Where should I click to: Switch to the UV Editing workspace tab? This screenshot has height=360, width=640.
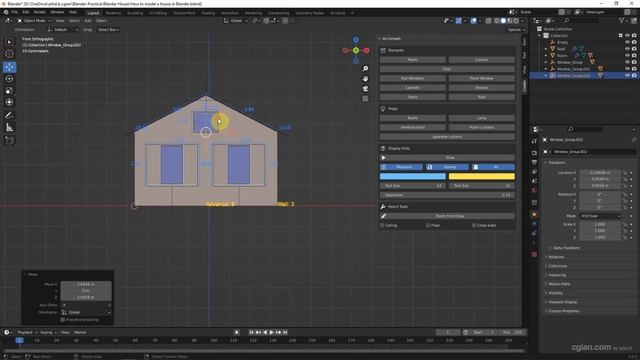[158, 13]
